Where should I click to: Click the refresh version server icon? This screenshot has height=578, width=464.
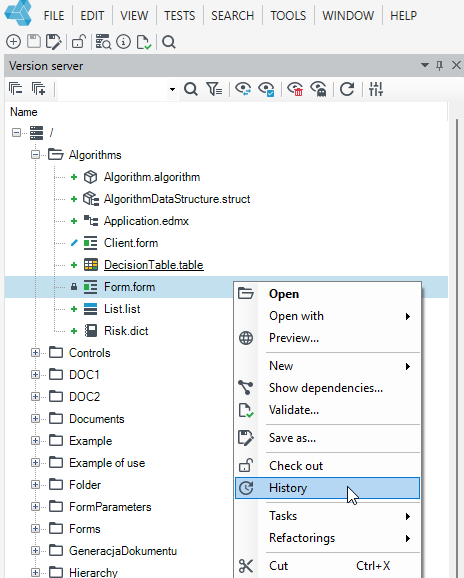pyautogui.click(x=347, y=89)
